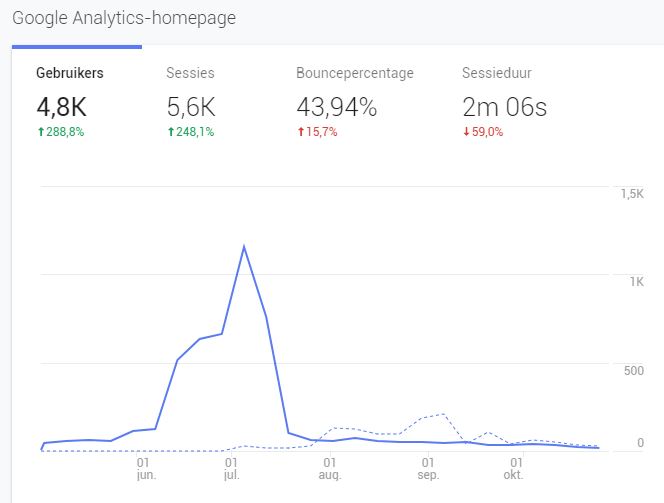Click the 01 okt. axis label
This screenshot has height=503, width=664.
coord(514,468)
